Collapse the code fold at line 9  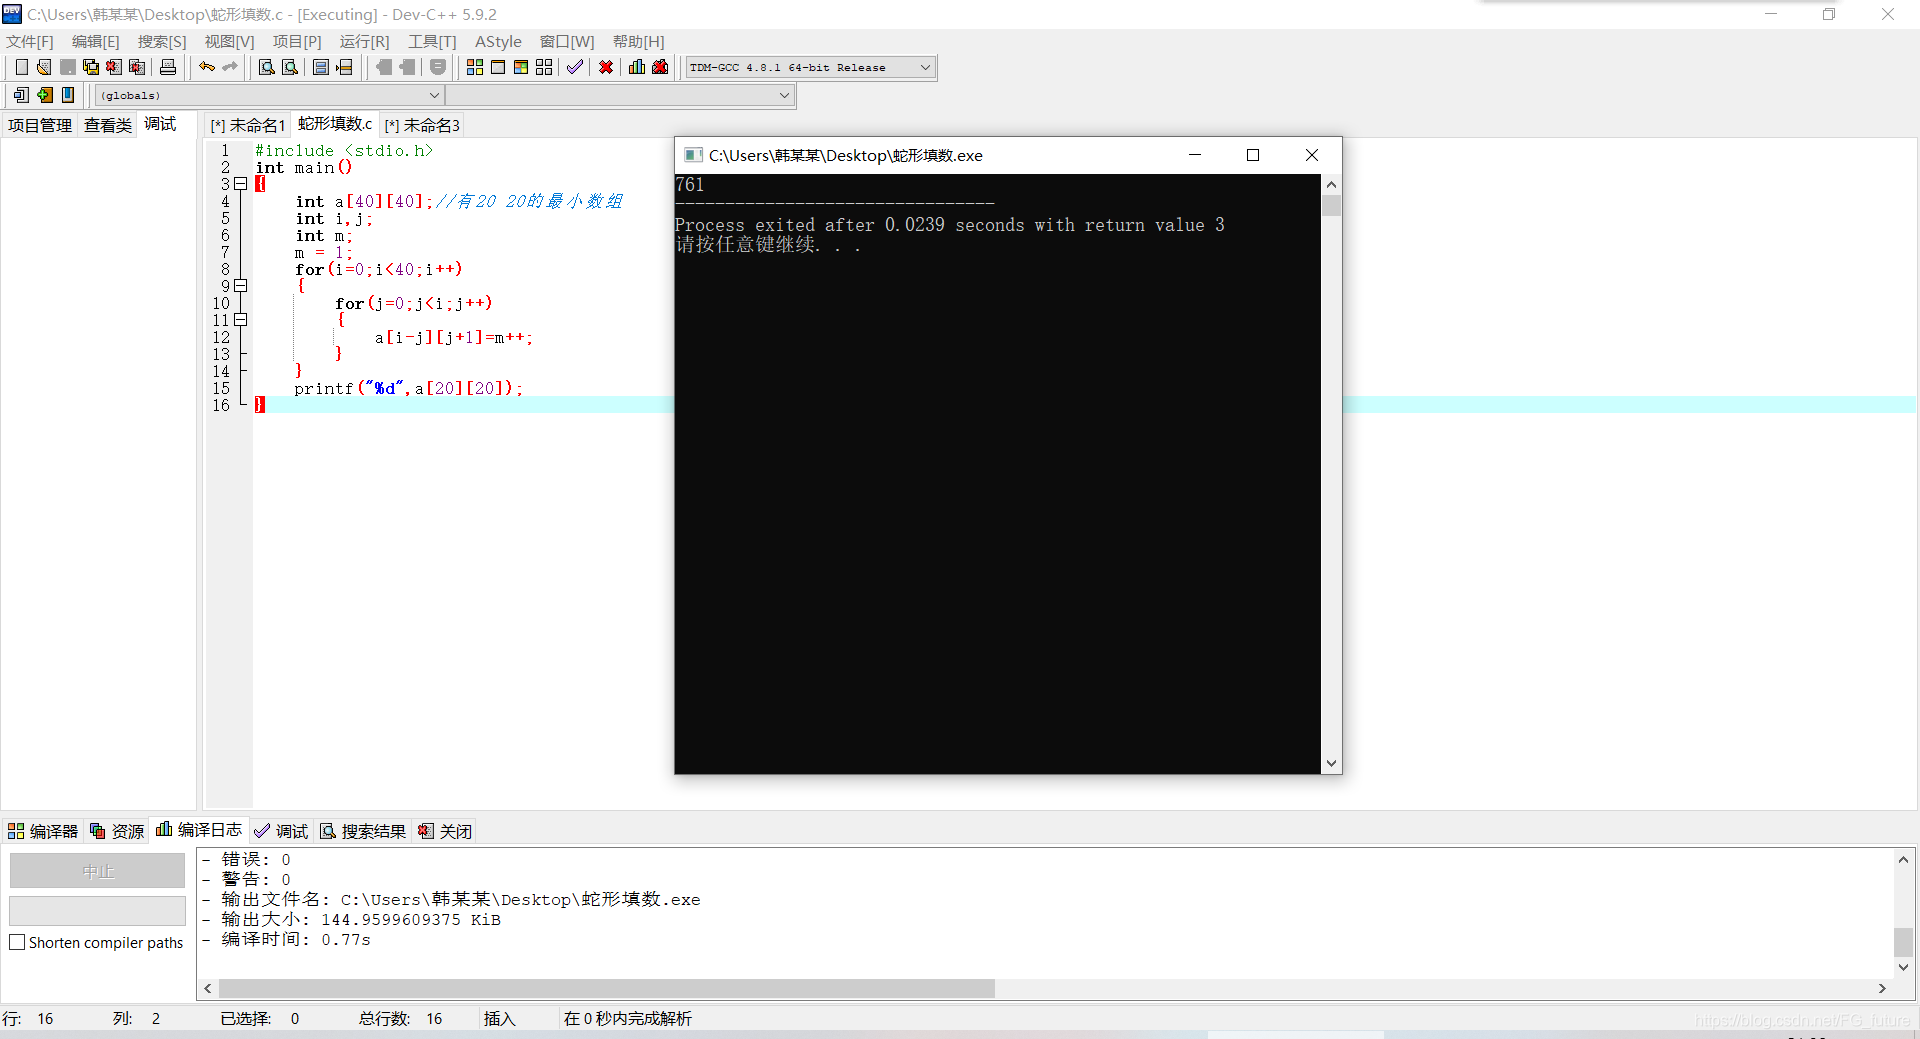(x=240, y=286)
